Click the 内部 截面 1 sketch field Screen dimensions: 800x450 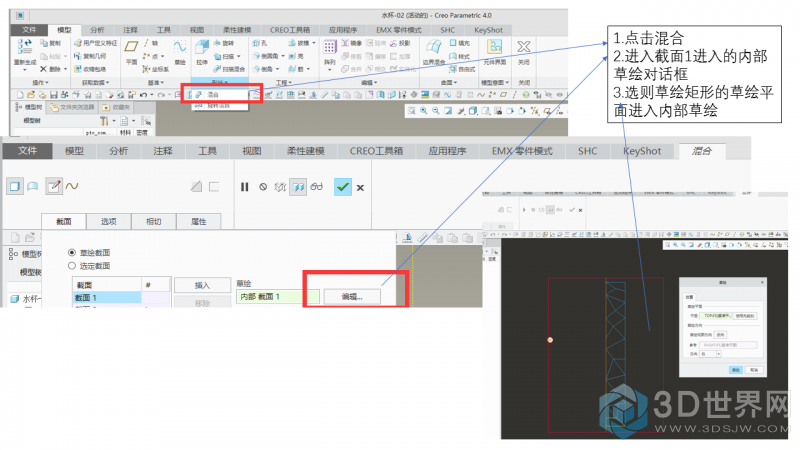[x=278, y=296]
